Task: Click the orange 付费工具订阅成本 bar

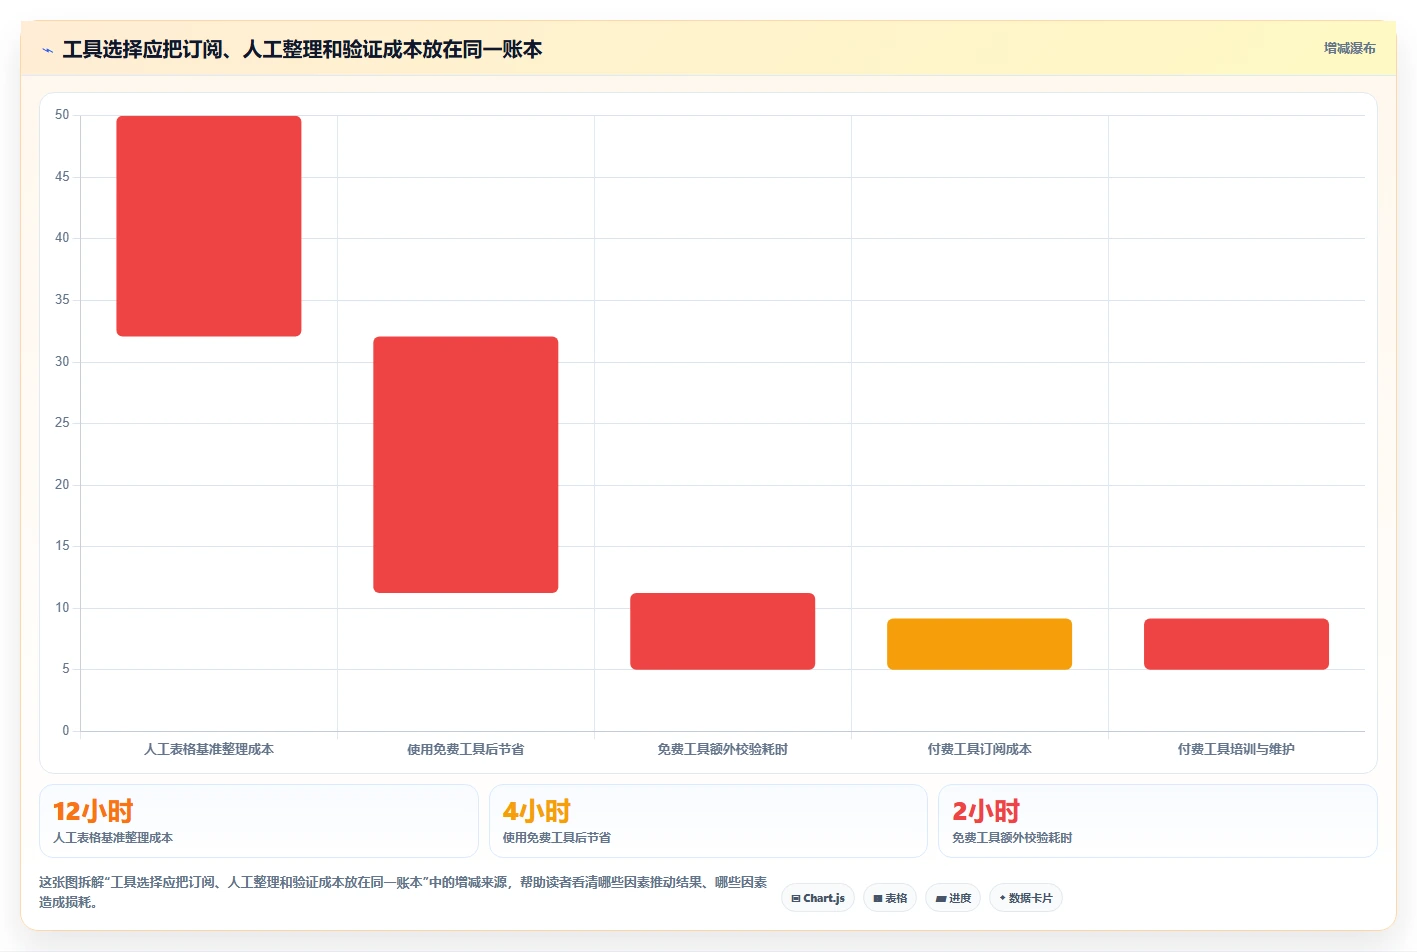Action: coord(980,644)
